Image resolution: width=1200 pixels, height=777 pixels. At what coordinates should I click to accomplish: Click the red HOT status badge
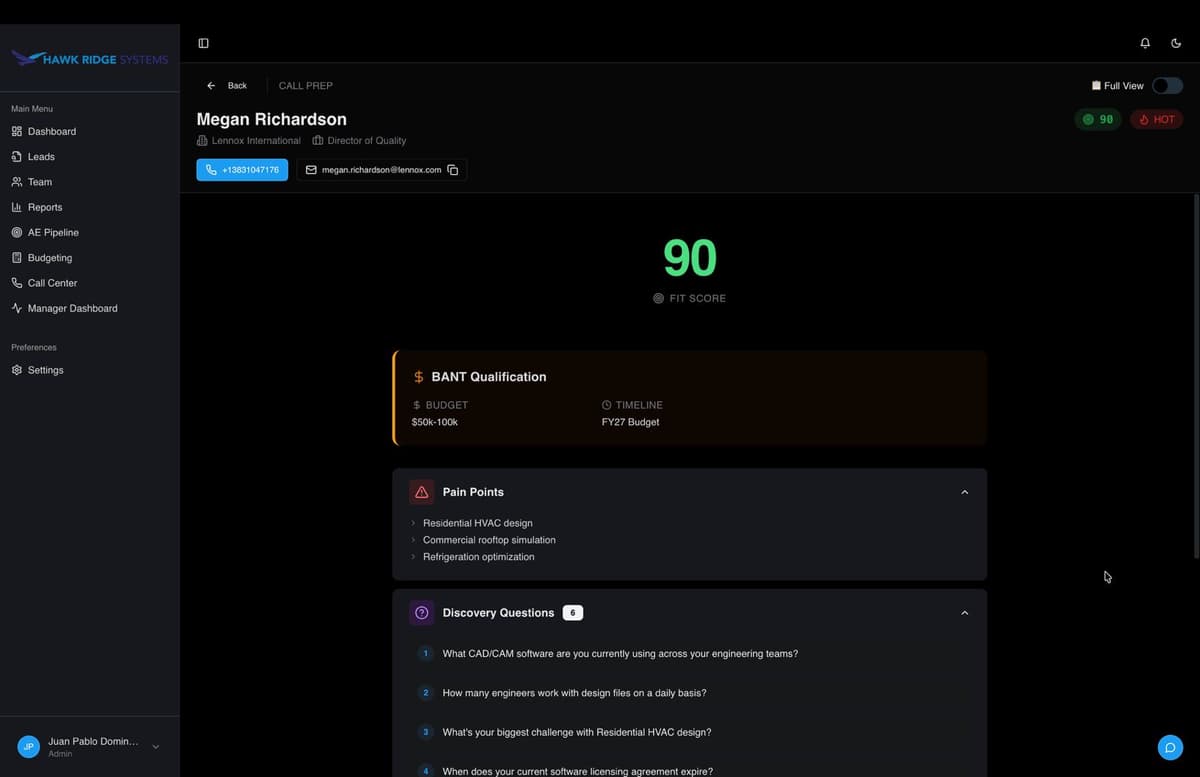1156,119
